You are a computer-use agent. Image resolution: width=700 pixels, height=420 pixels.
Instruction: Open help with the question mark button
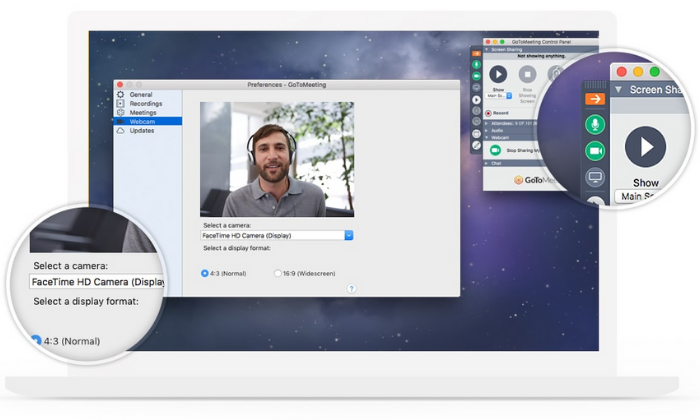coord(352,289)
